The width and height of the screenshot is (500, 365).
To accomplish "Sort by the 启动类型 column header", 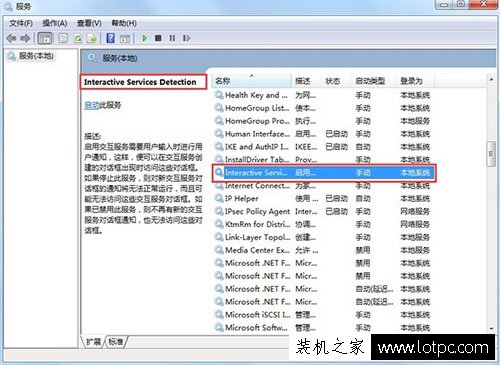I will pos(374,81).
